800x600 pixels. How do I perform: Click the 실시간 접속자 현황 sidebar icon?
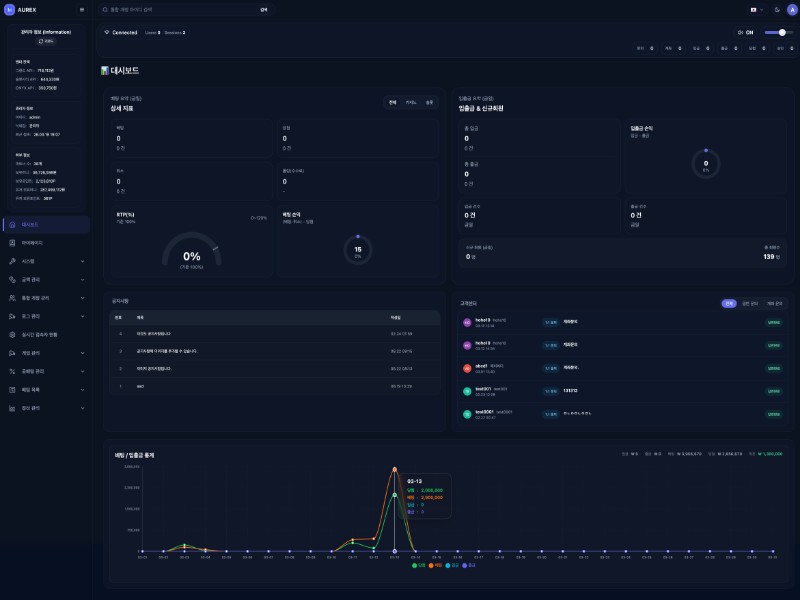(11, 335)
